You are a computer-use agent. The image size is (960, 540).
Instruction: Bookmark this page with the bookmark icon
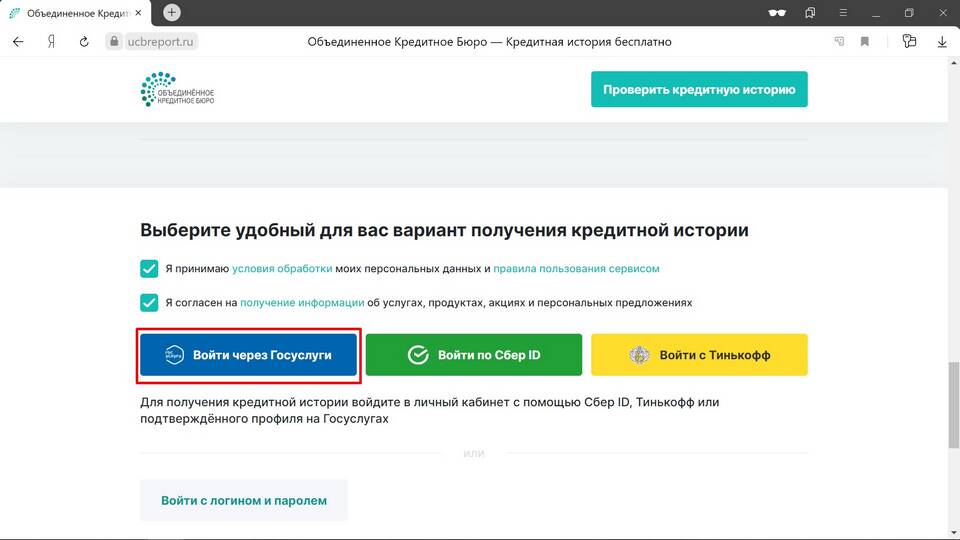click(x=864, y=42)
